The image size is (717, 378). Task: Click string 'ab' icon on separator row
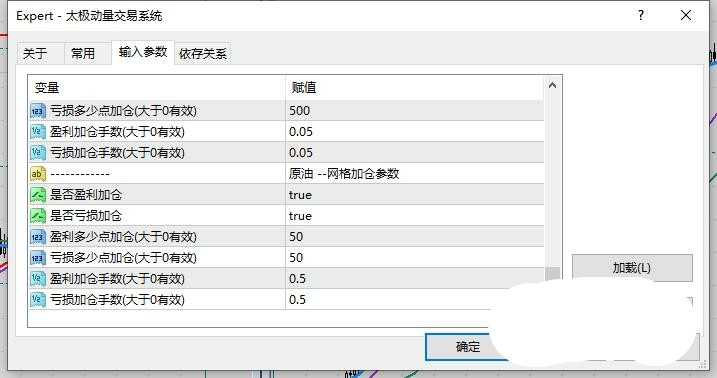(37, 174)
